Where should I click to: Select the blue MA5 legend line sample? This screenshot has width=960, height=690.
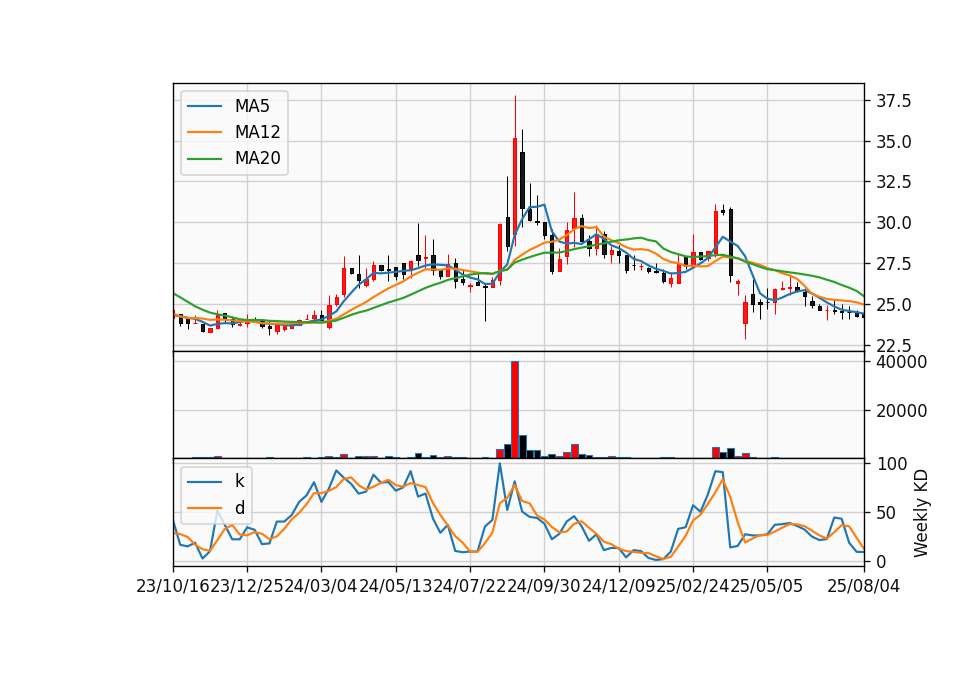coord(204,107)
